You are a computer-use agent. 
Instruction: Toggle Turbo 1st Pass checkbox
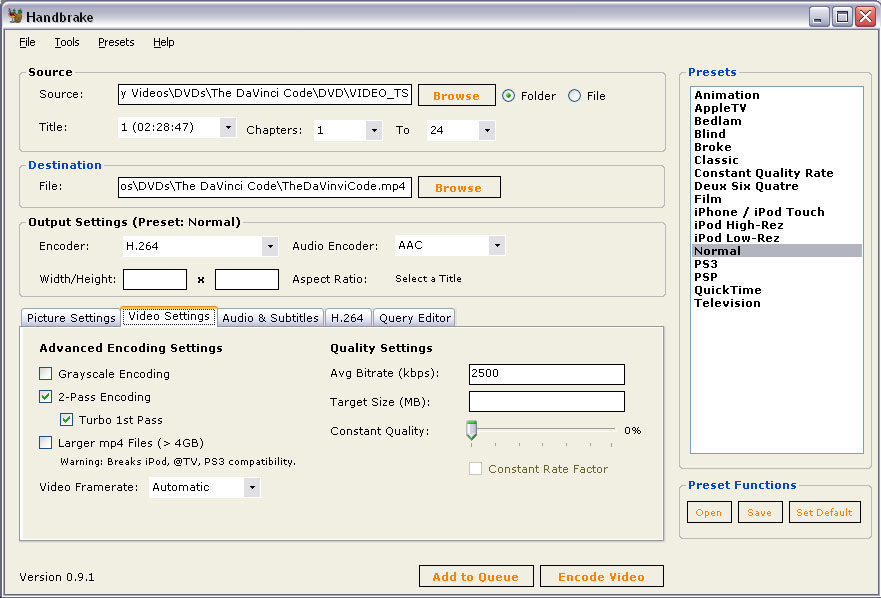click(x=66, y=420)
